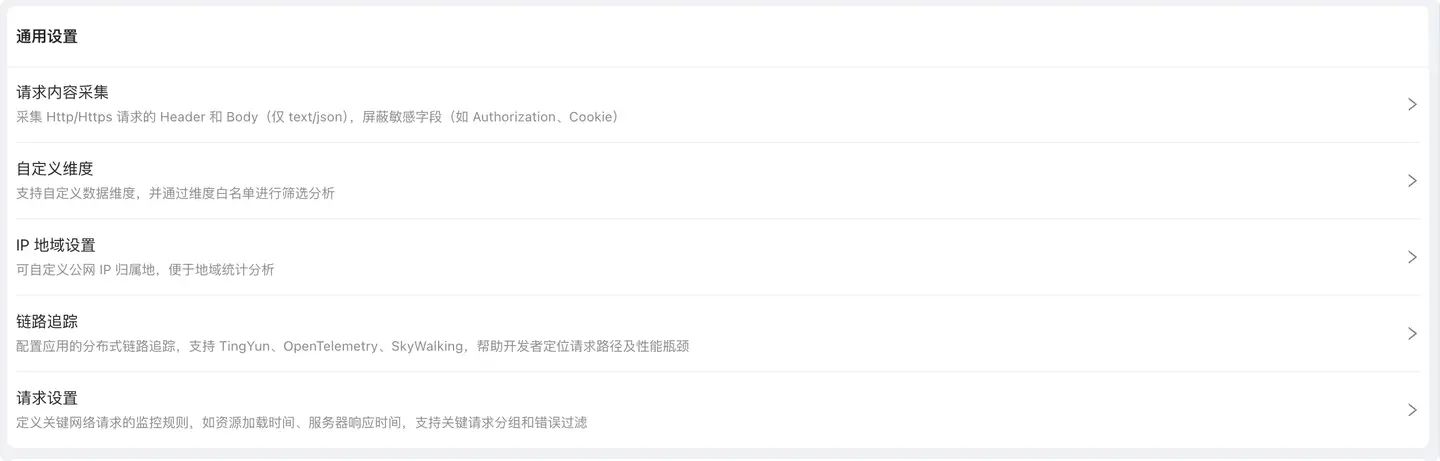Open the 请求内容采集 settings title
This screenshot has height=461, width=1440.
click(63, 93)
